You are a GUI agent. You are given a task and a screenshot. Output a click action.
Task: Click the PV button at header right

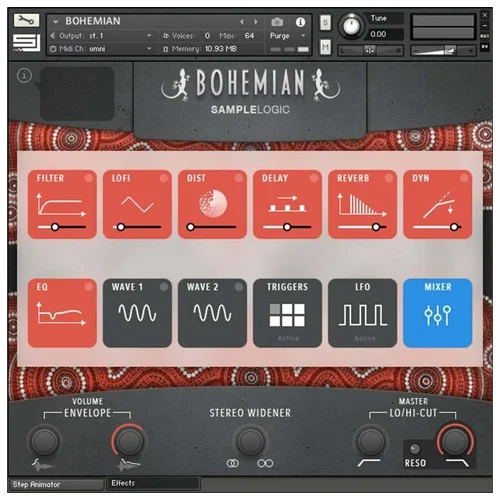pos(485,47)
